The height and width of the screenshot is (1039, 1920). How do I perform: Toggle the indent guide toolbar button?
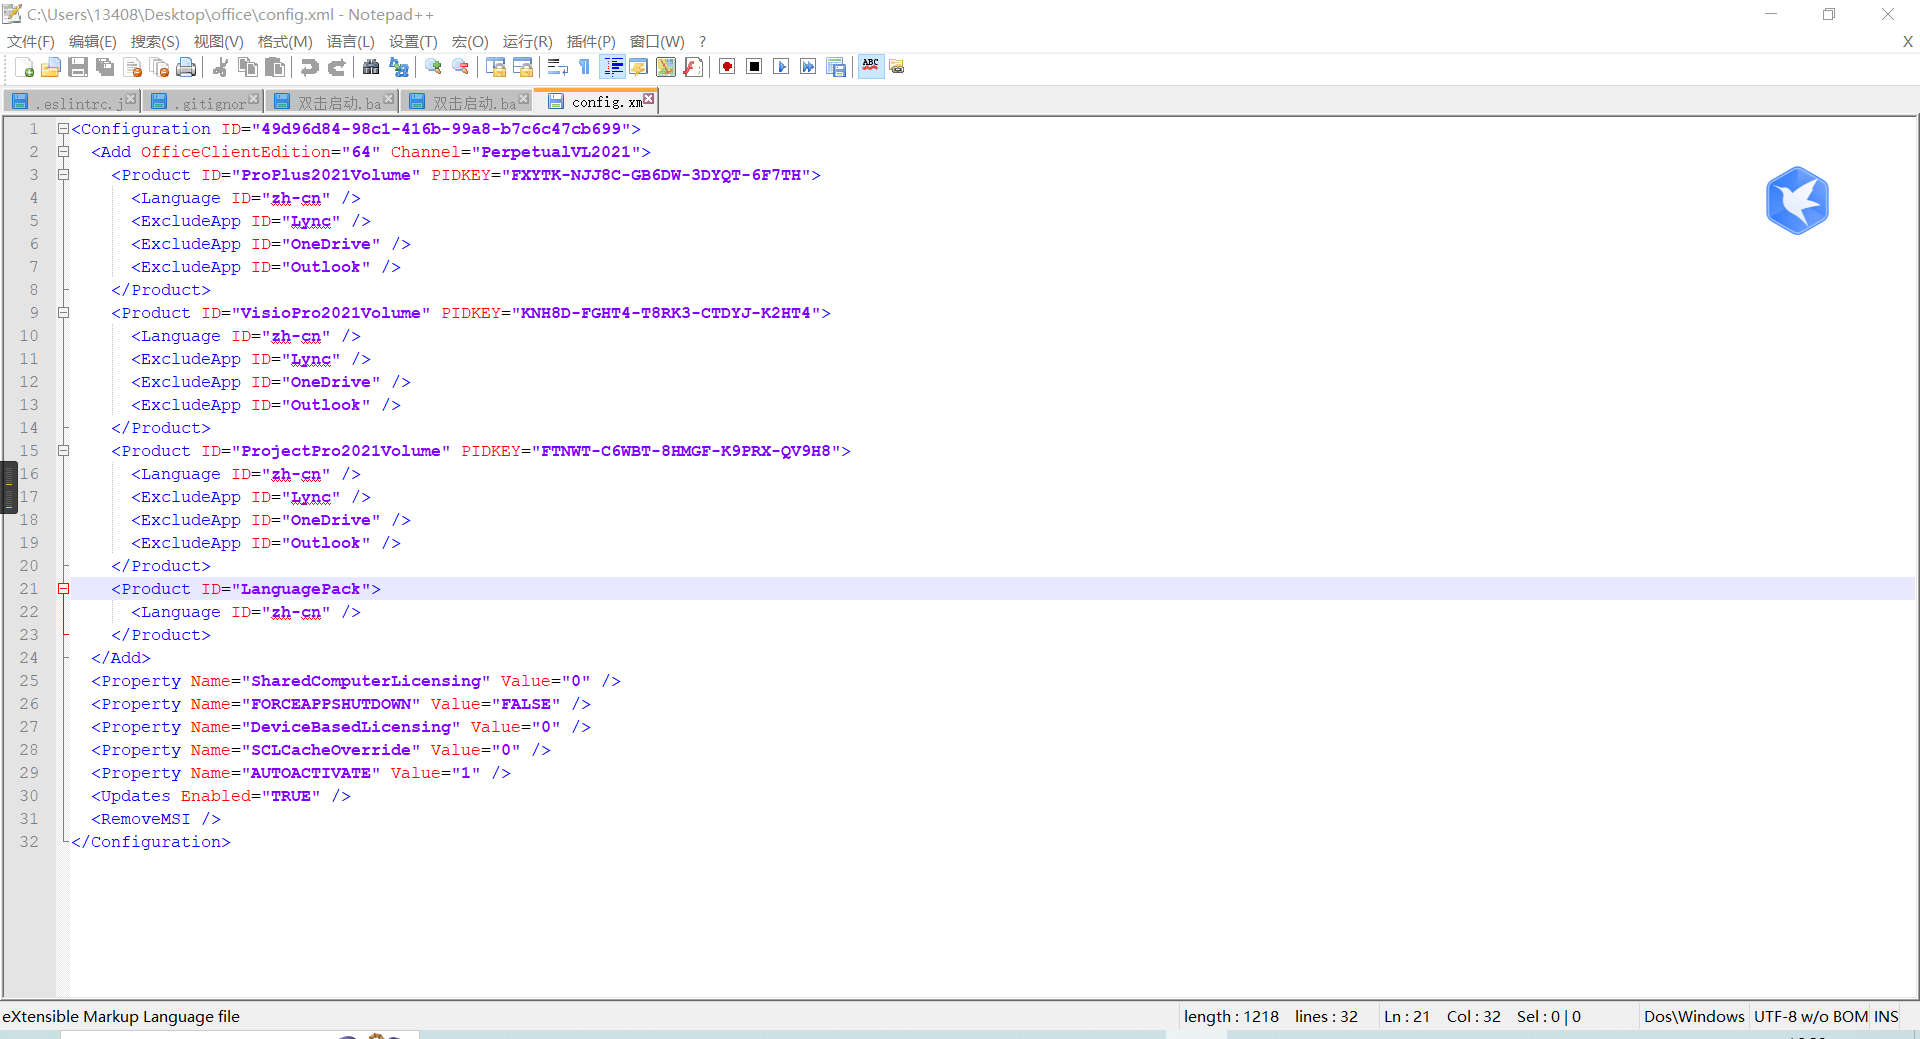coord(613,67)
